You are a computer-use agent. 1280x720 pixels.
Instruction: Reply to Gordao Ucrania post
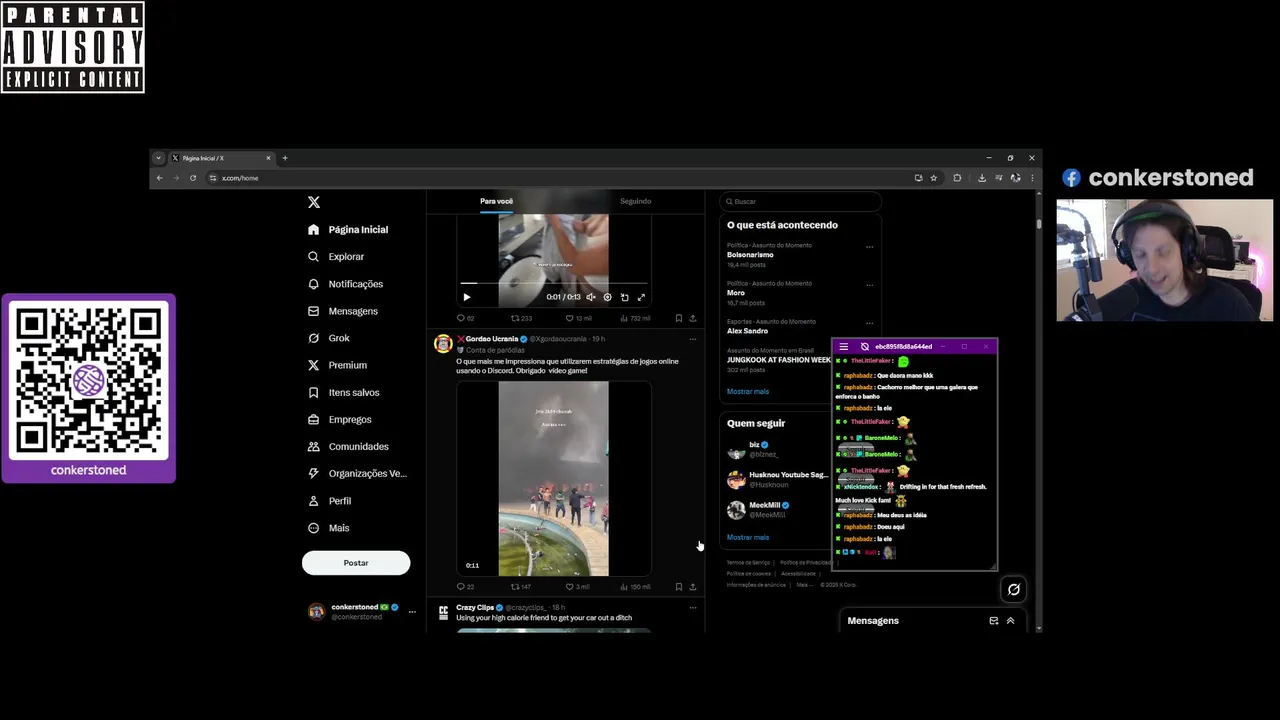[x=465, y=587]
